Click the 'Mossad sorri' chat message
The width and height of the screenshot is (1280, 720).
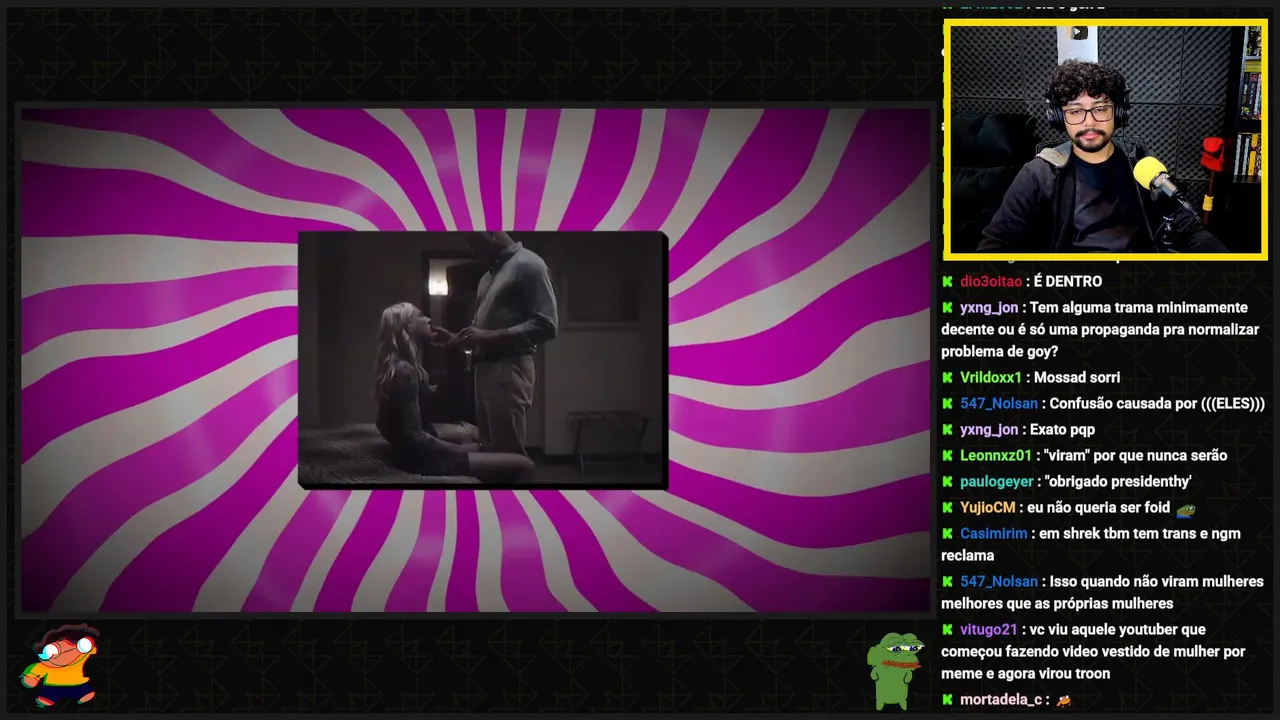[x=1077, y=378]
